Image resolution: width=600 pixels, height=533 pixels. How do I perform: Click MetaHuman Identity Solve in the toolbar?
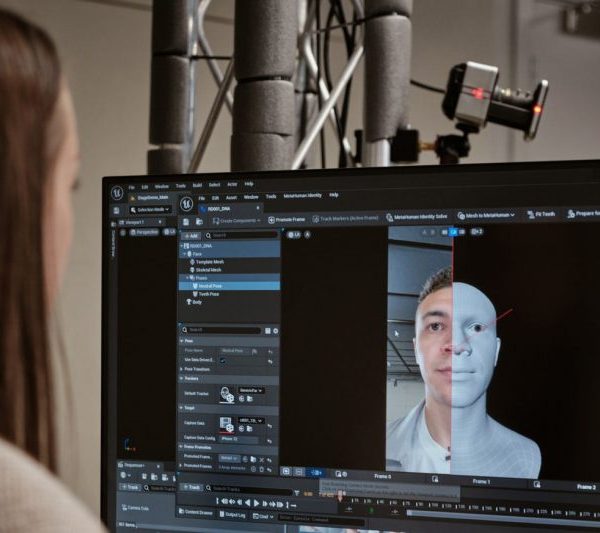pyautogui.click(x=416, y=217)
